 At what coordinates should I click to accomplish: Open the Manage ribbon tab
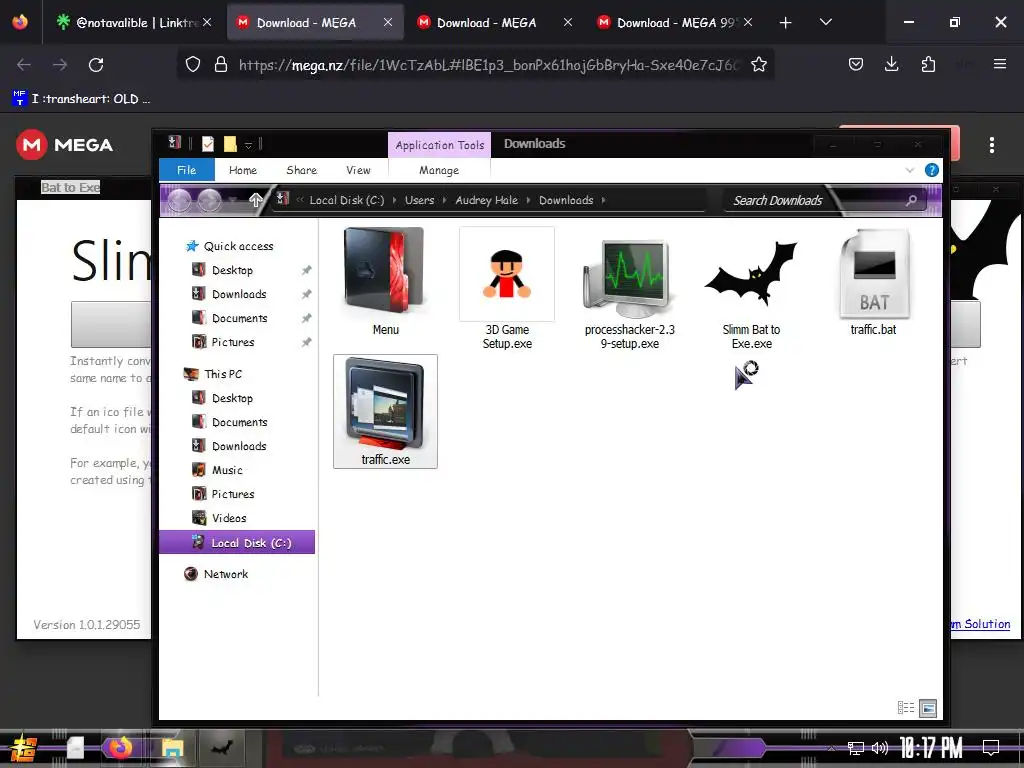tap(439, 170)
